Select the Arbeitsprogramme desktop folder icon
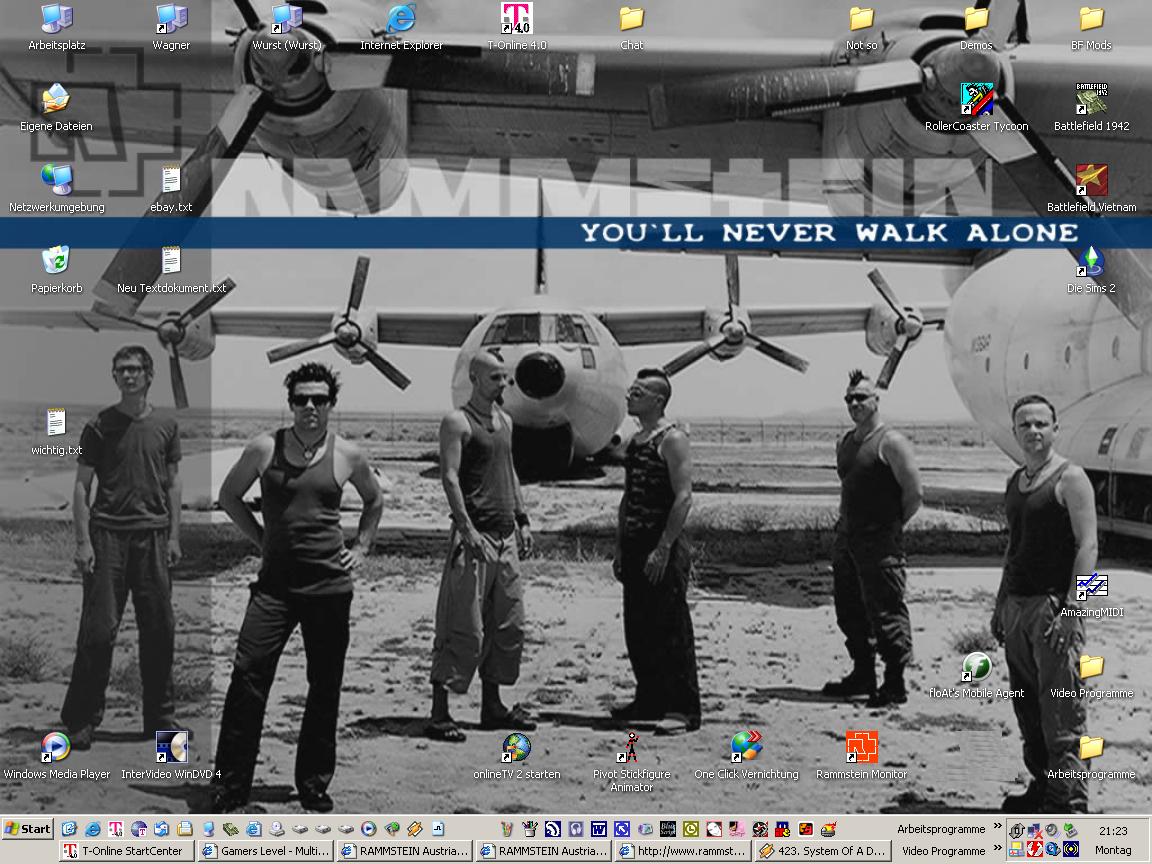The height and width of the screenshot is (864, 1152). (1091, 757)
